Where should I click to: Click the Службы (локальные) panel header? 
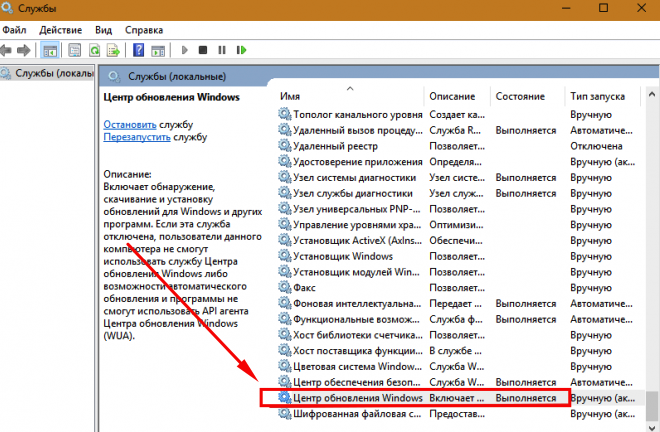point(177,77)
